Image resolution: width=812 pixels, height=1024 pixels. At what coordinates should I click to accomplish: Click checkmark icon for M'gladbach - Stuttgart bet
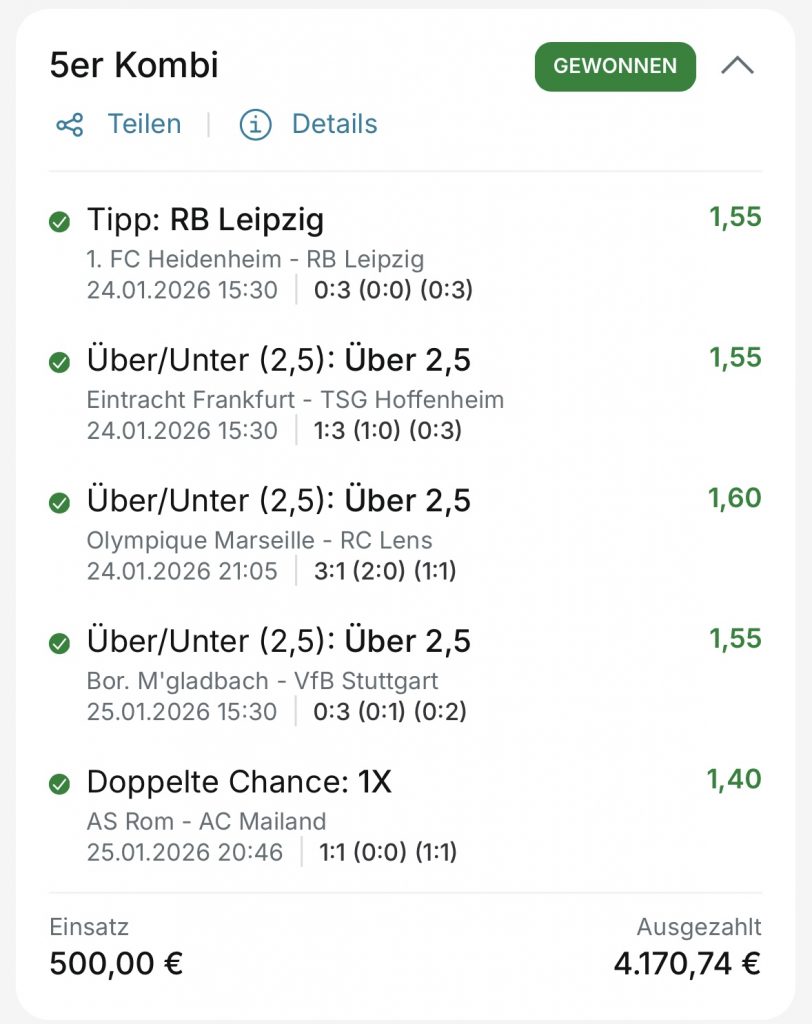pyautogui.click(x=59, y=644)
